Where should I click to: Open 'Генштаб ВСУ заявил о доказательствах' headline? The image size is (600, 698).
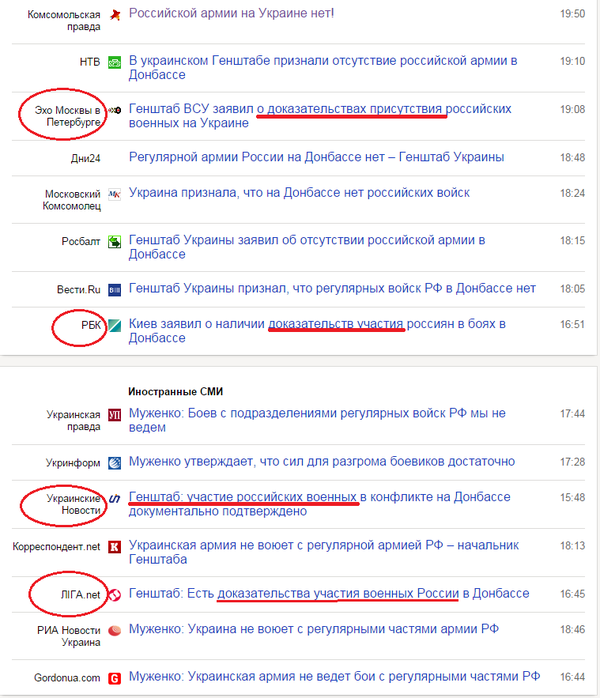(x=320, y=116)
